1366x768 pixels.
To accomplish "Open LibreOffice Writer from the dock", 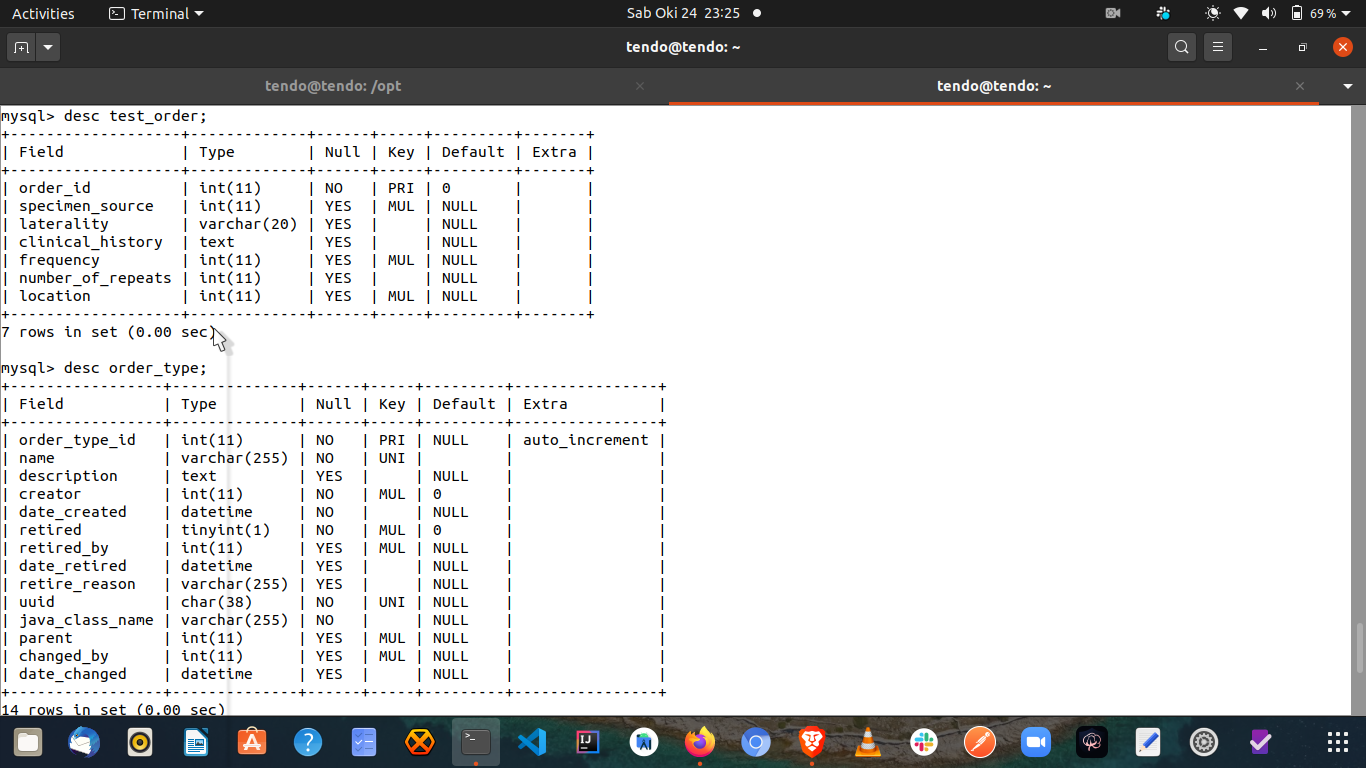I will (x=196, y=742).
